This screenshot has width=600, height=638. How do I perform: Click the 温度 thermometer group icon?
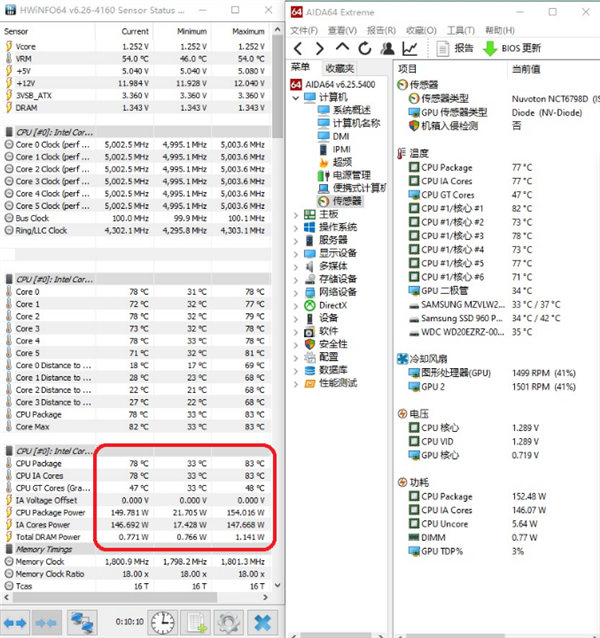401,153
